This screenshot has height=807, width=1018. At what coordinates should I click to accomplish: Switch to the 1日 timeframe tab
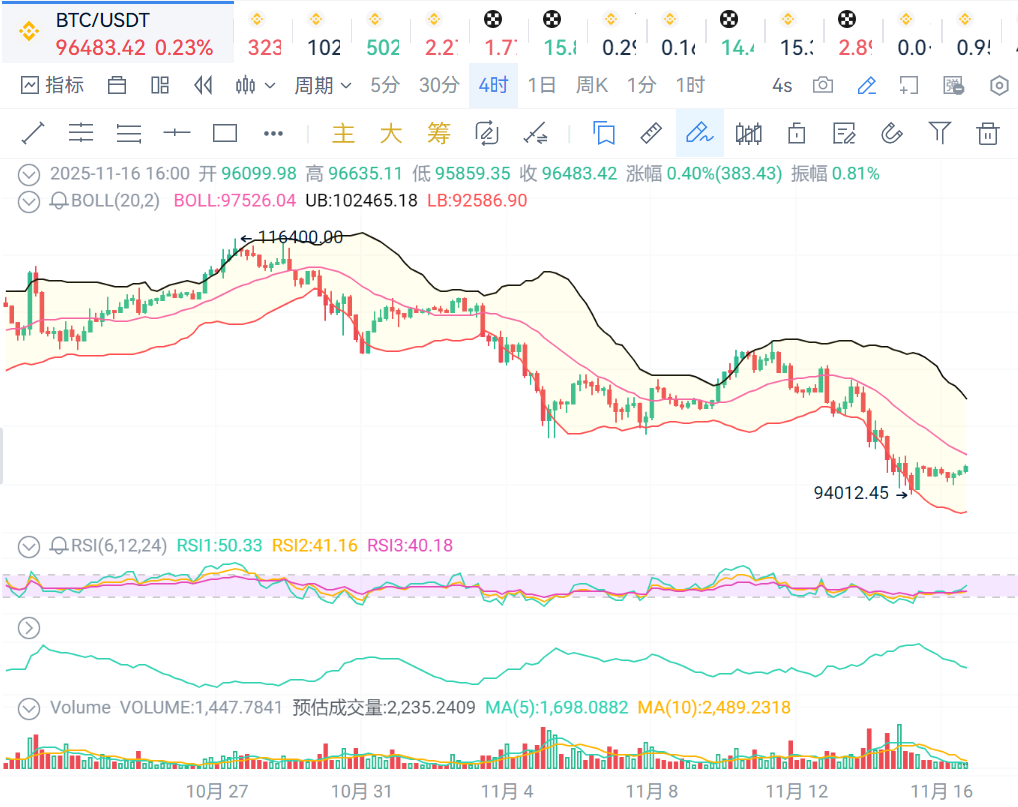pos(541,86)
